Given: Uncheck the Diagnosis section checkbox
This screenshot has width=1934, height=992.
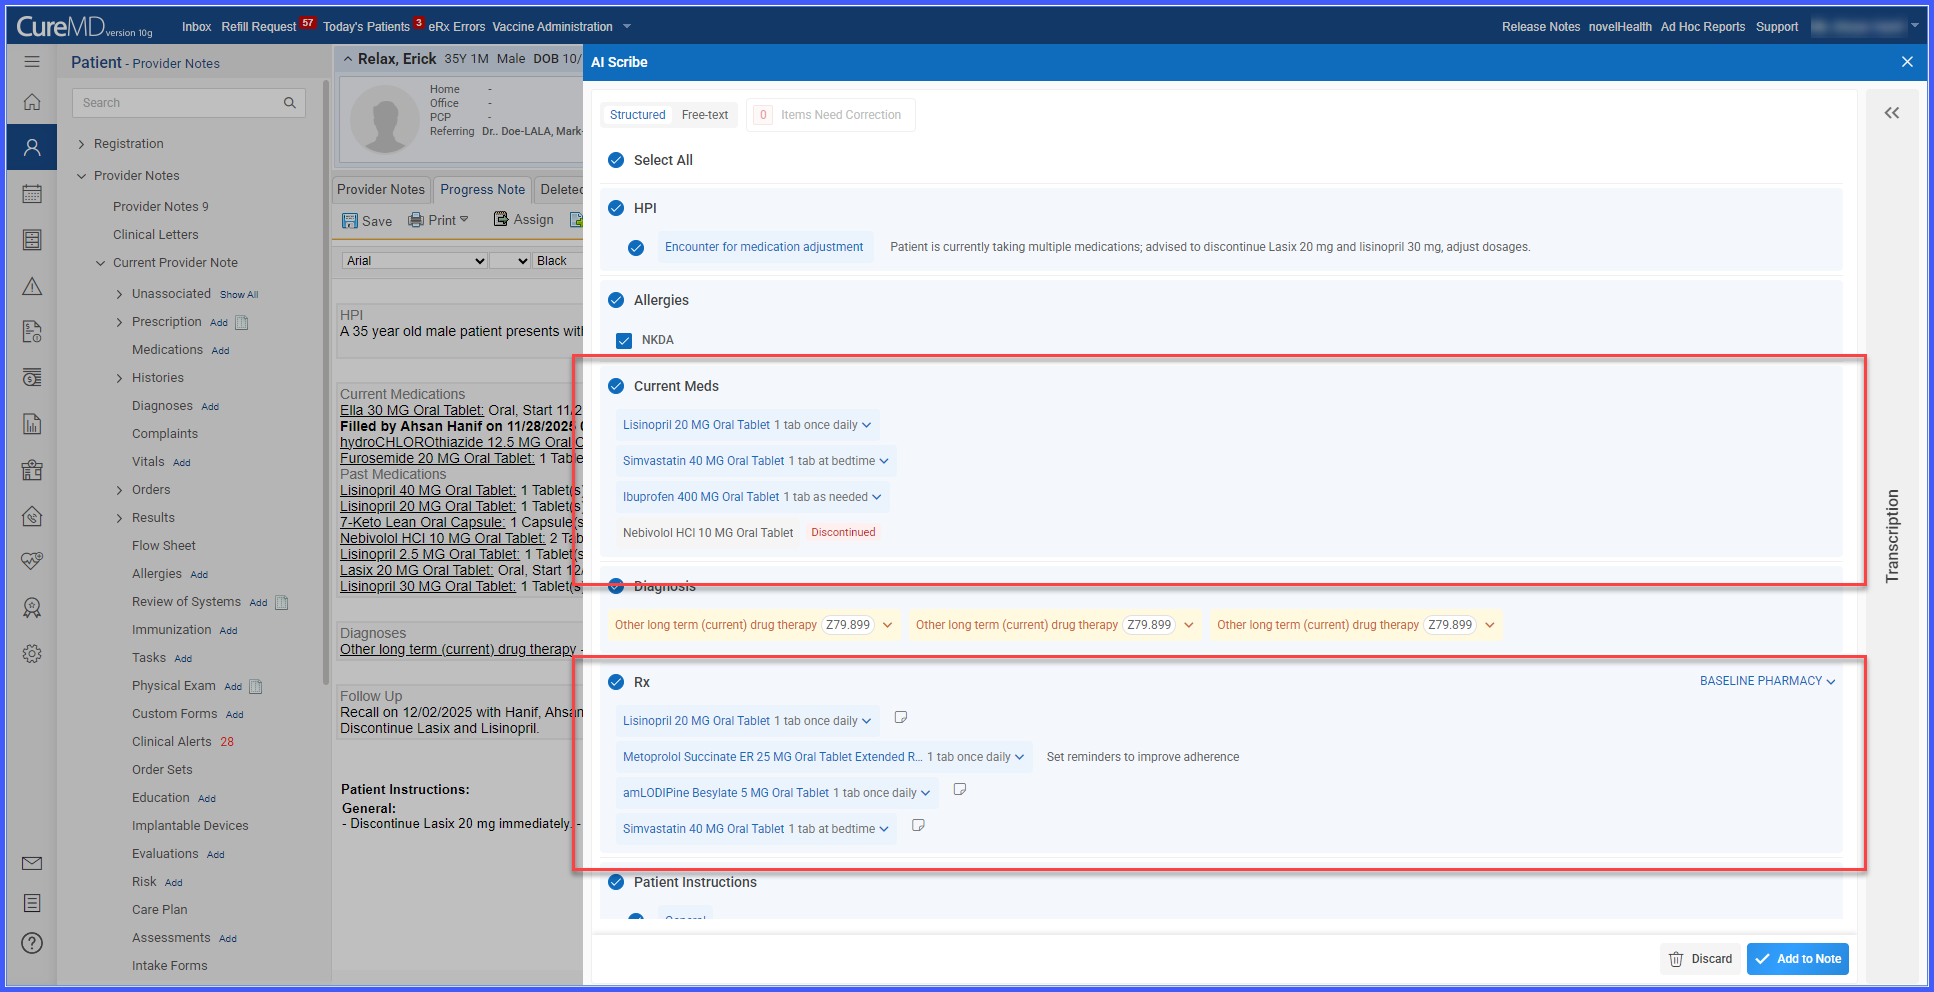Looking at the screenshot, I should coord(616,586).
